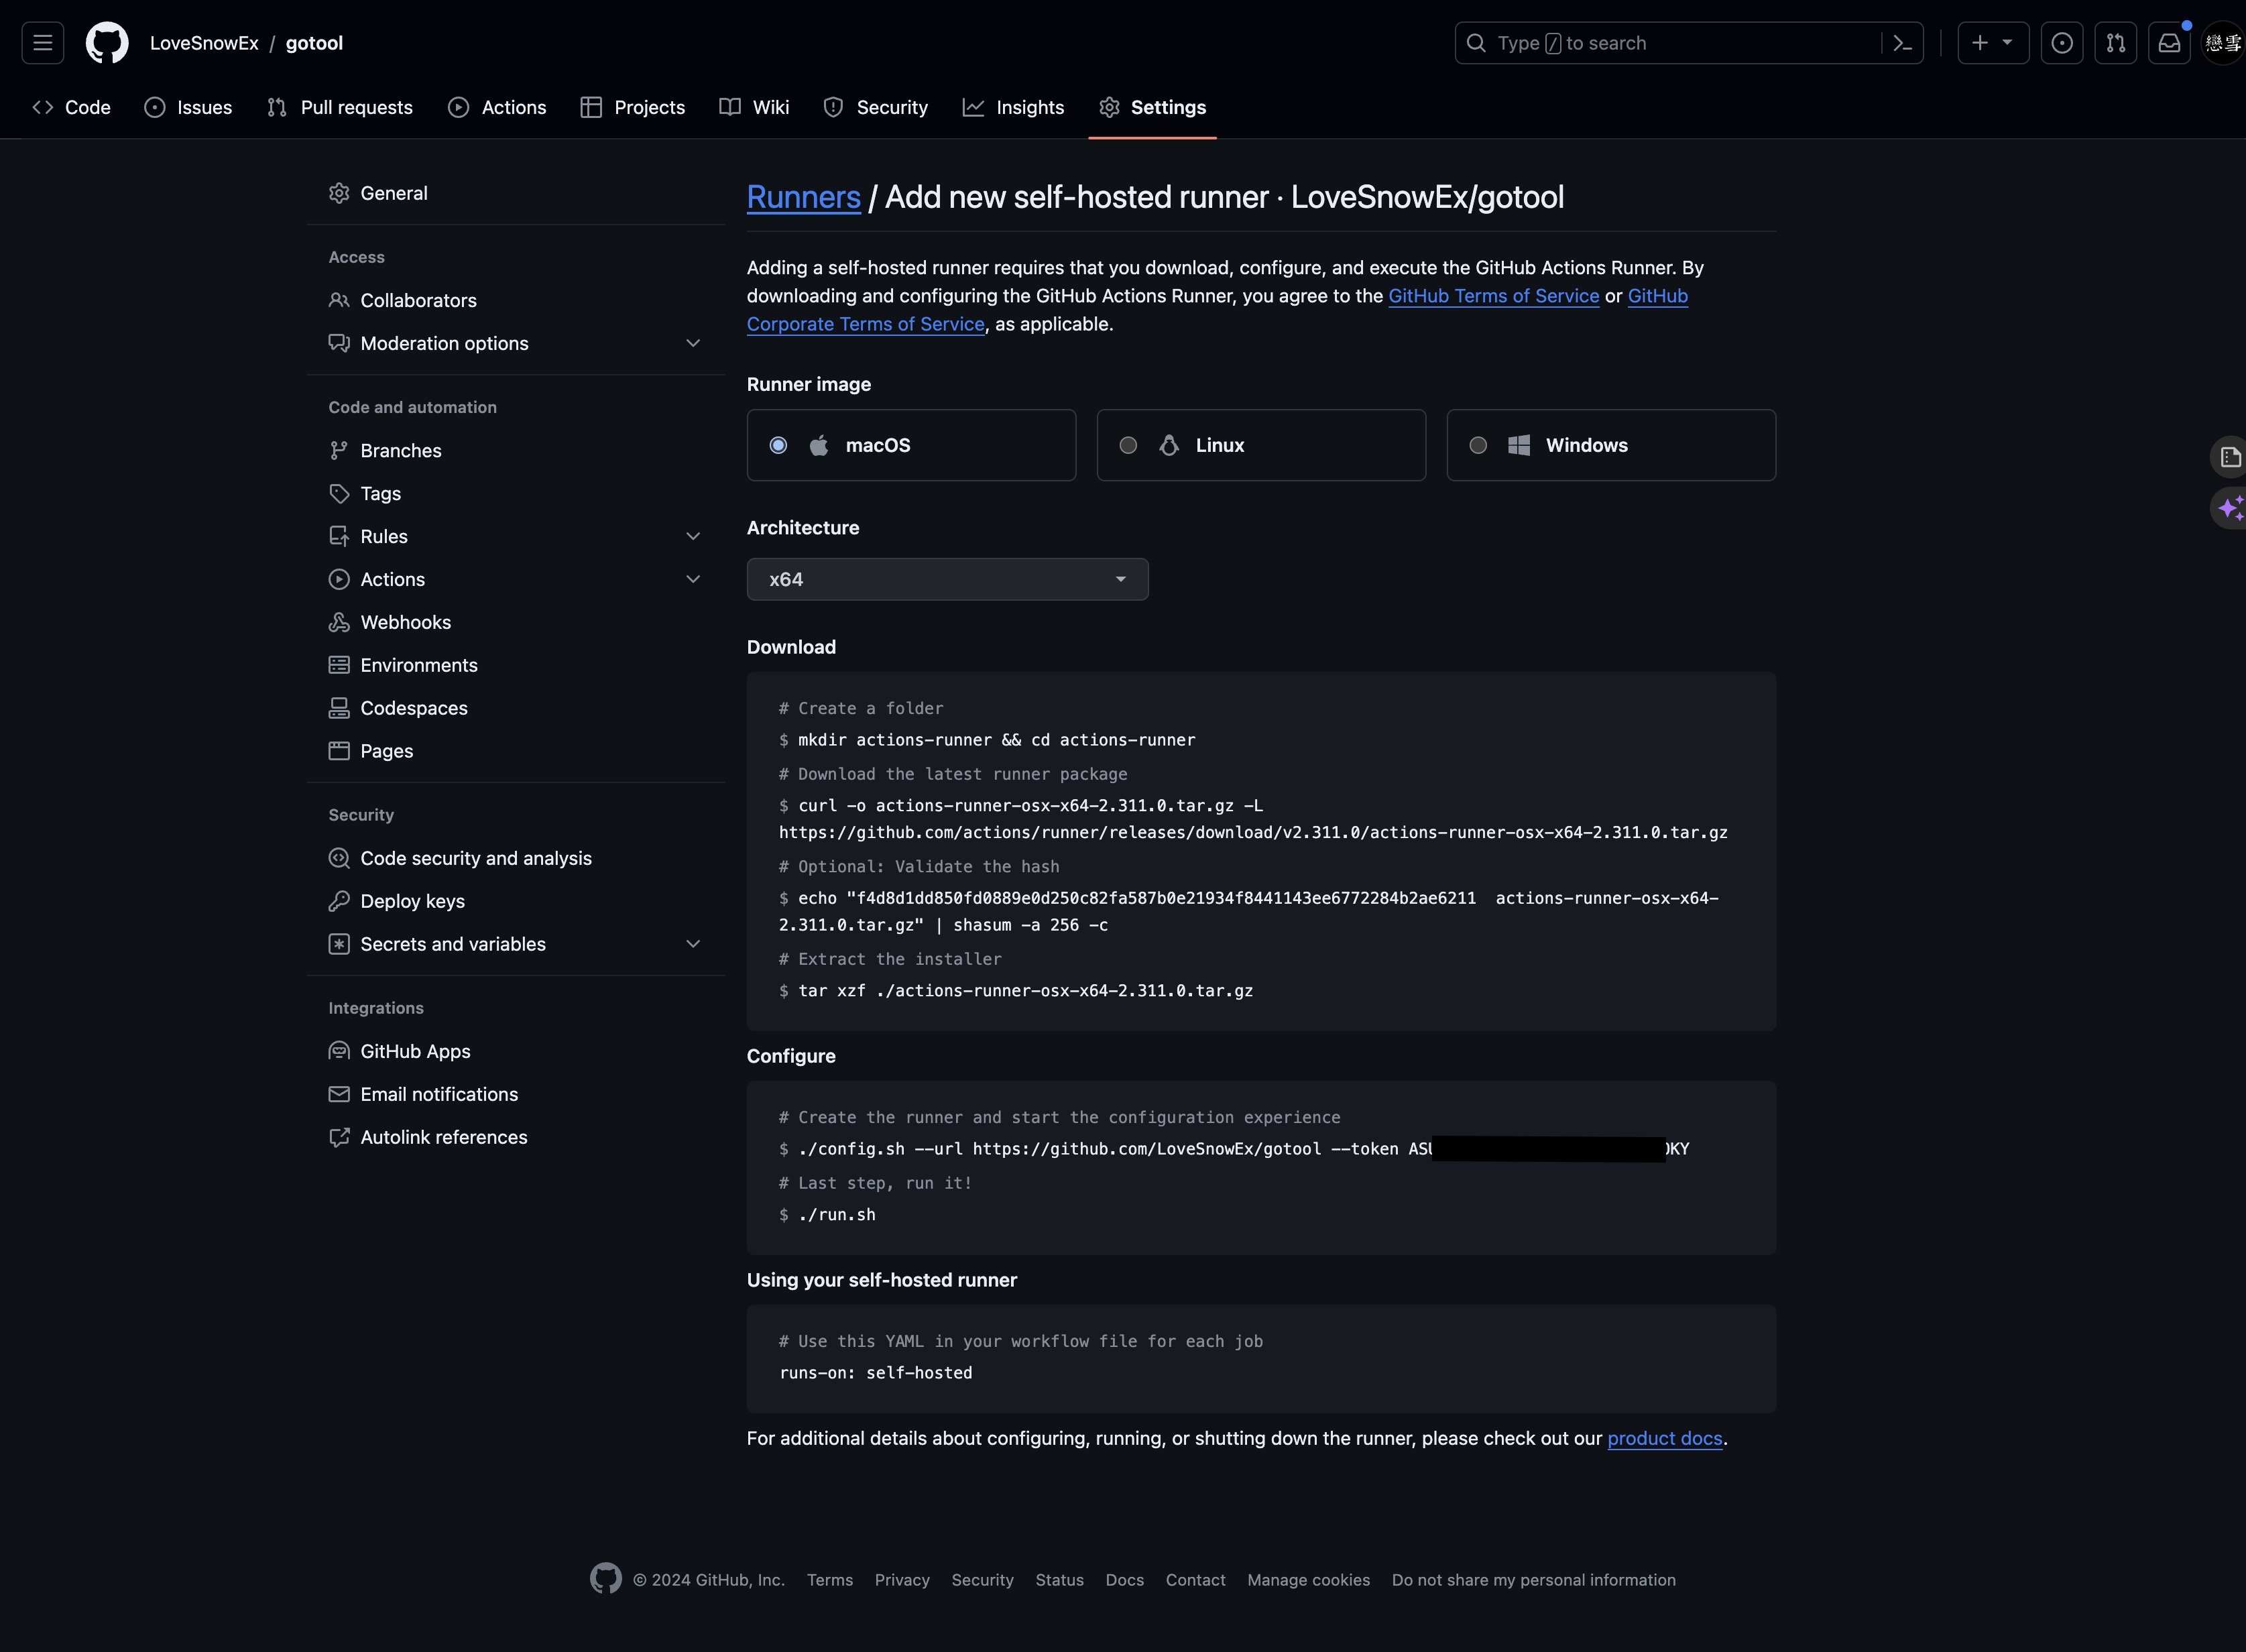This screenshot has width=2246, height=1652.
Task: Switch to the Code tab
Action: (x=72, y=107)
